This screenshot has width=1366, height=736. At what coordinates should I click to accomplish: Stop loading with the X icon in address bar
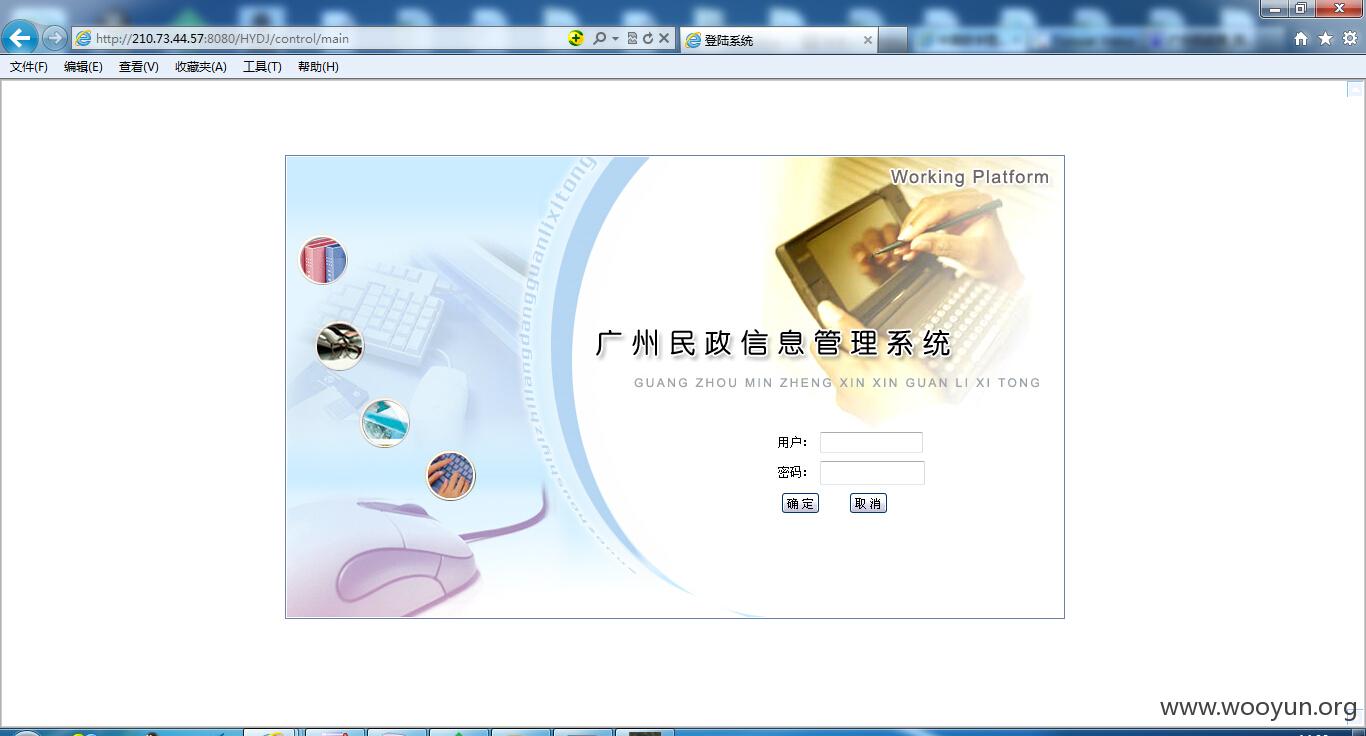tap(663, 38)
